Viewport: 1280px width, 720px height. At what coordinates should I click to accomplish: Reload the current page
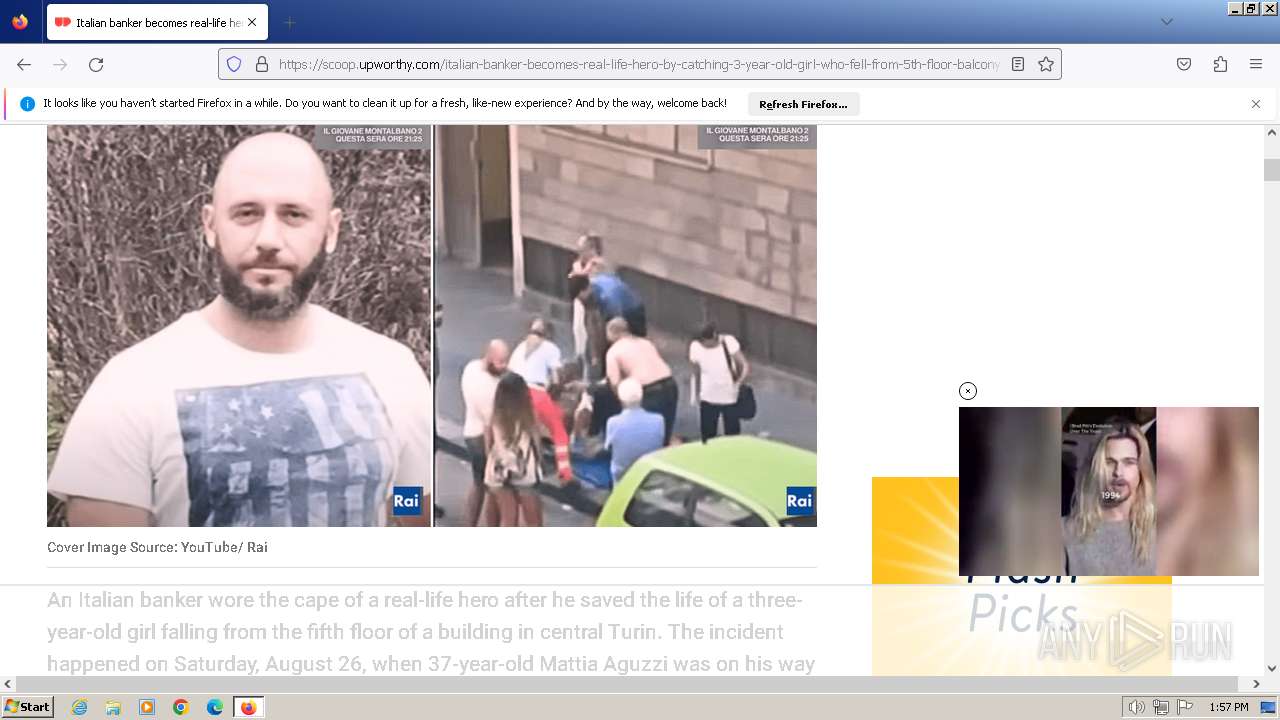pos(96,64)
